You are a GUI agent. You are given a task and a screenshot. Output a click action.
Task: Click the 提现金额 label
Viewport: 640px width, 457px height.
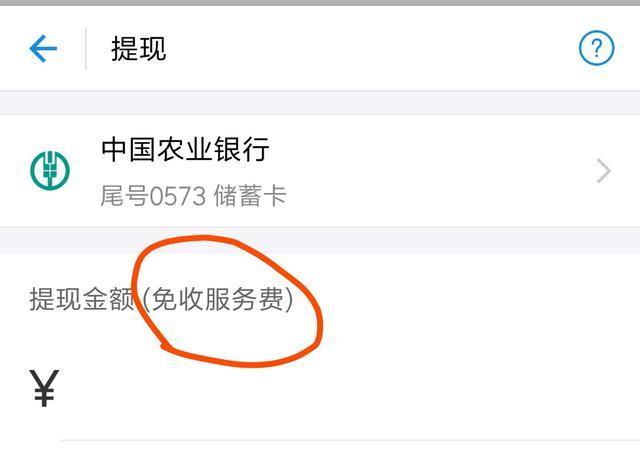[x=82, y=299]
